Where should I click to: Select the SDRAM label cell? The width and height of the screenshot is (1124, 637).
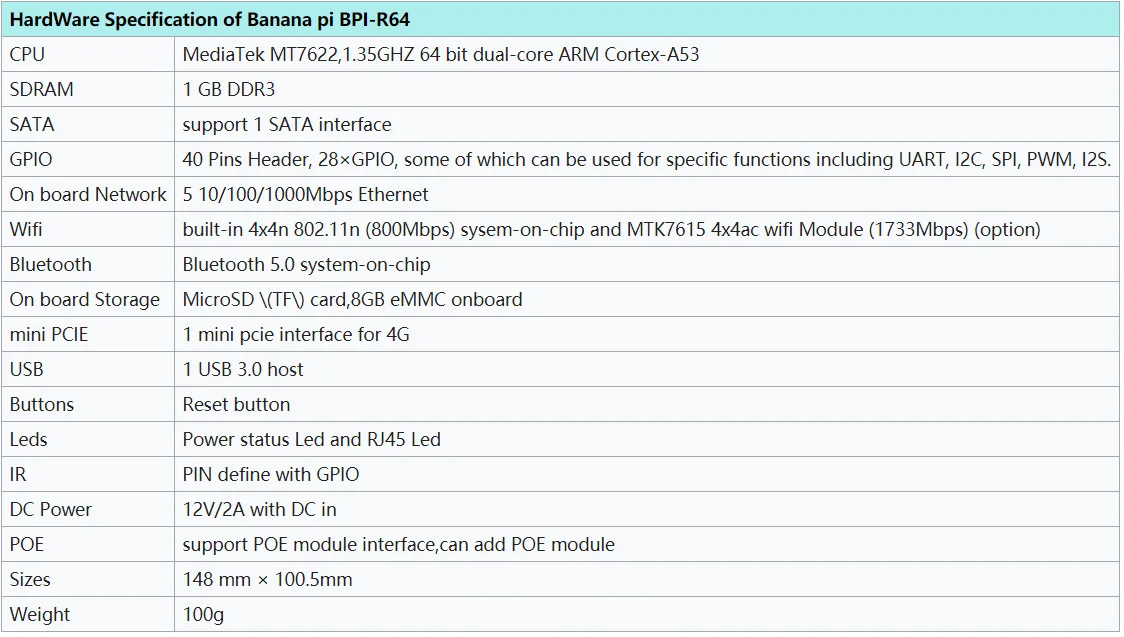pos(42,90)
